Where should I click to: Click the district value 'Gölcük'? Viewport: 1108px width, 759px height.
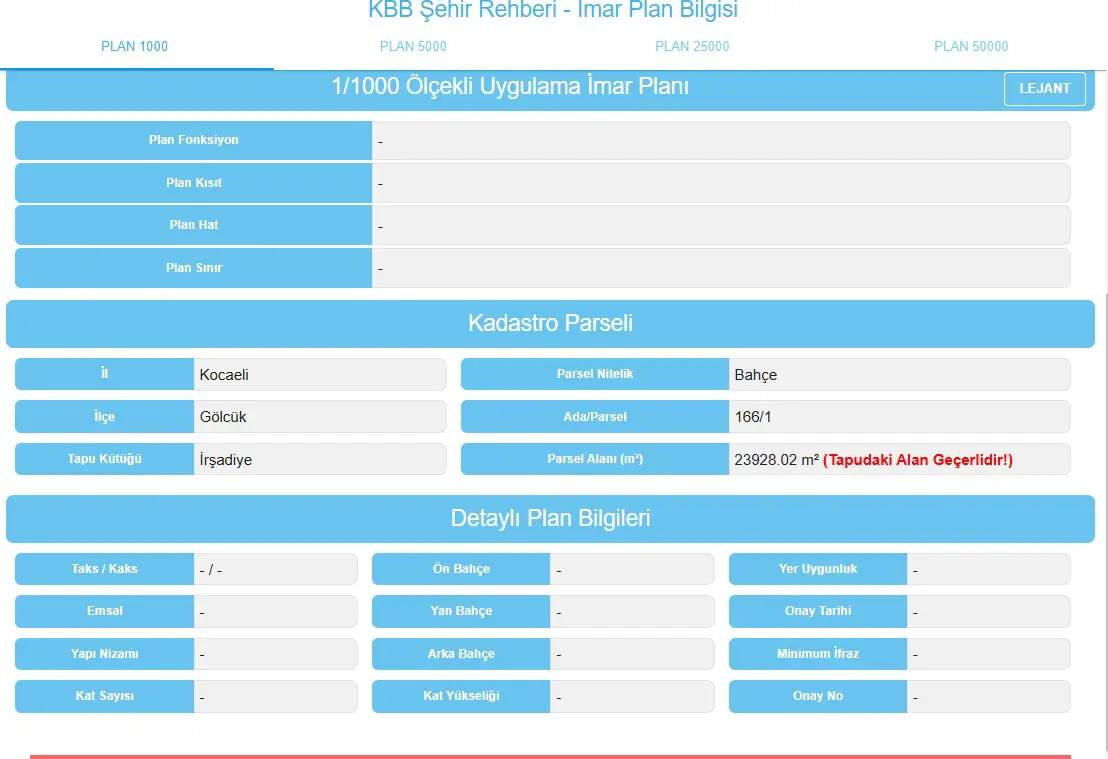(x=223, y=417)
